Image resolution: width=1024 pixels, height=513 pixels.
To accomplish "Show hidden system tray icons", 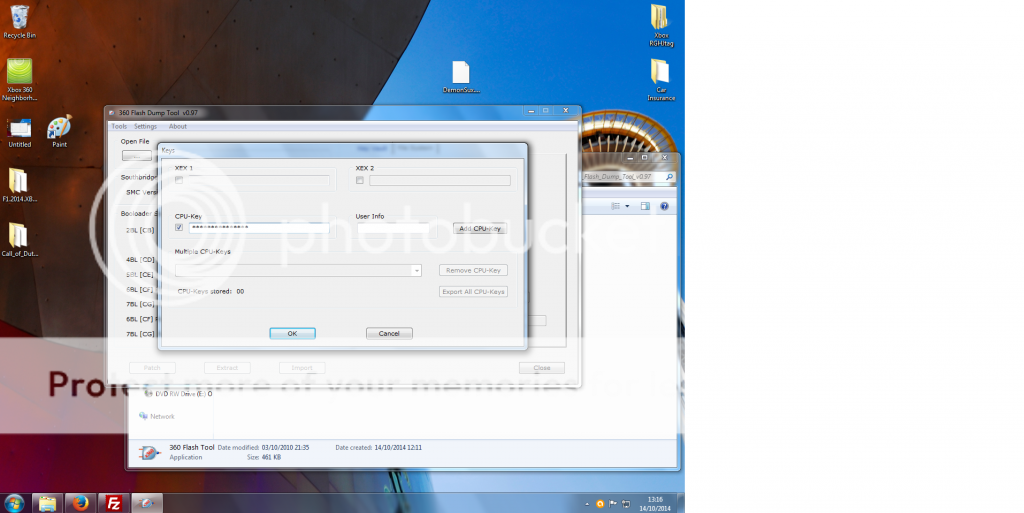I will [x=587, y=503].
